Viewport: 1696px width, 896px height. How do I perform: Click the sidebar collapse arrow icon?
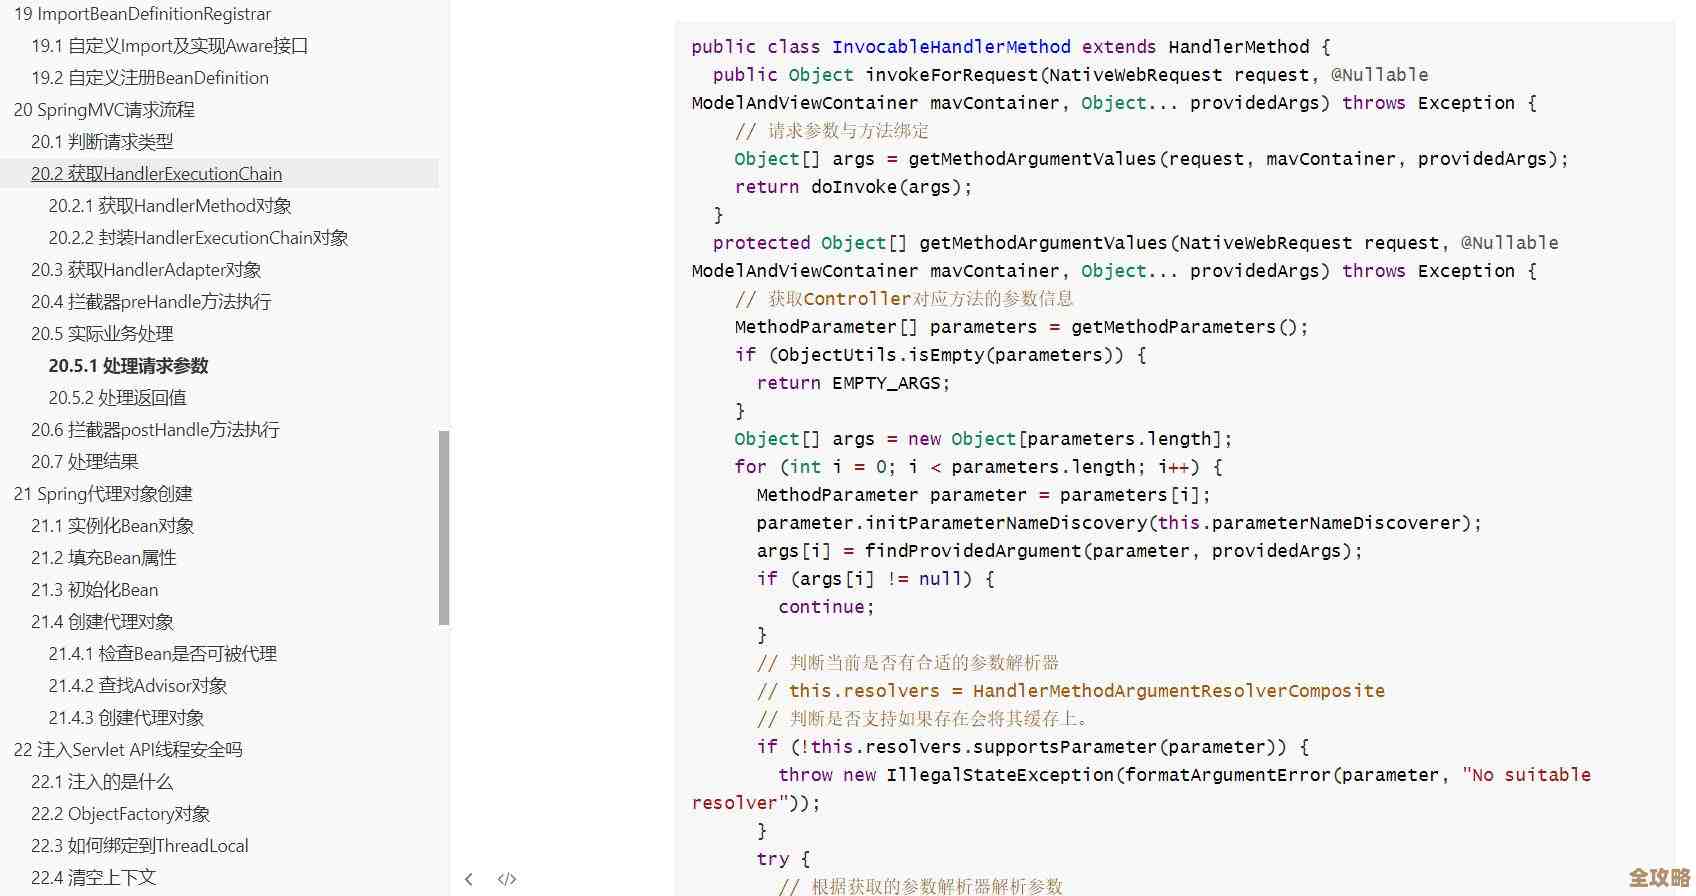[469, 879]
